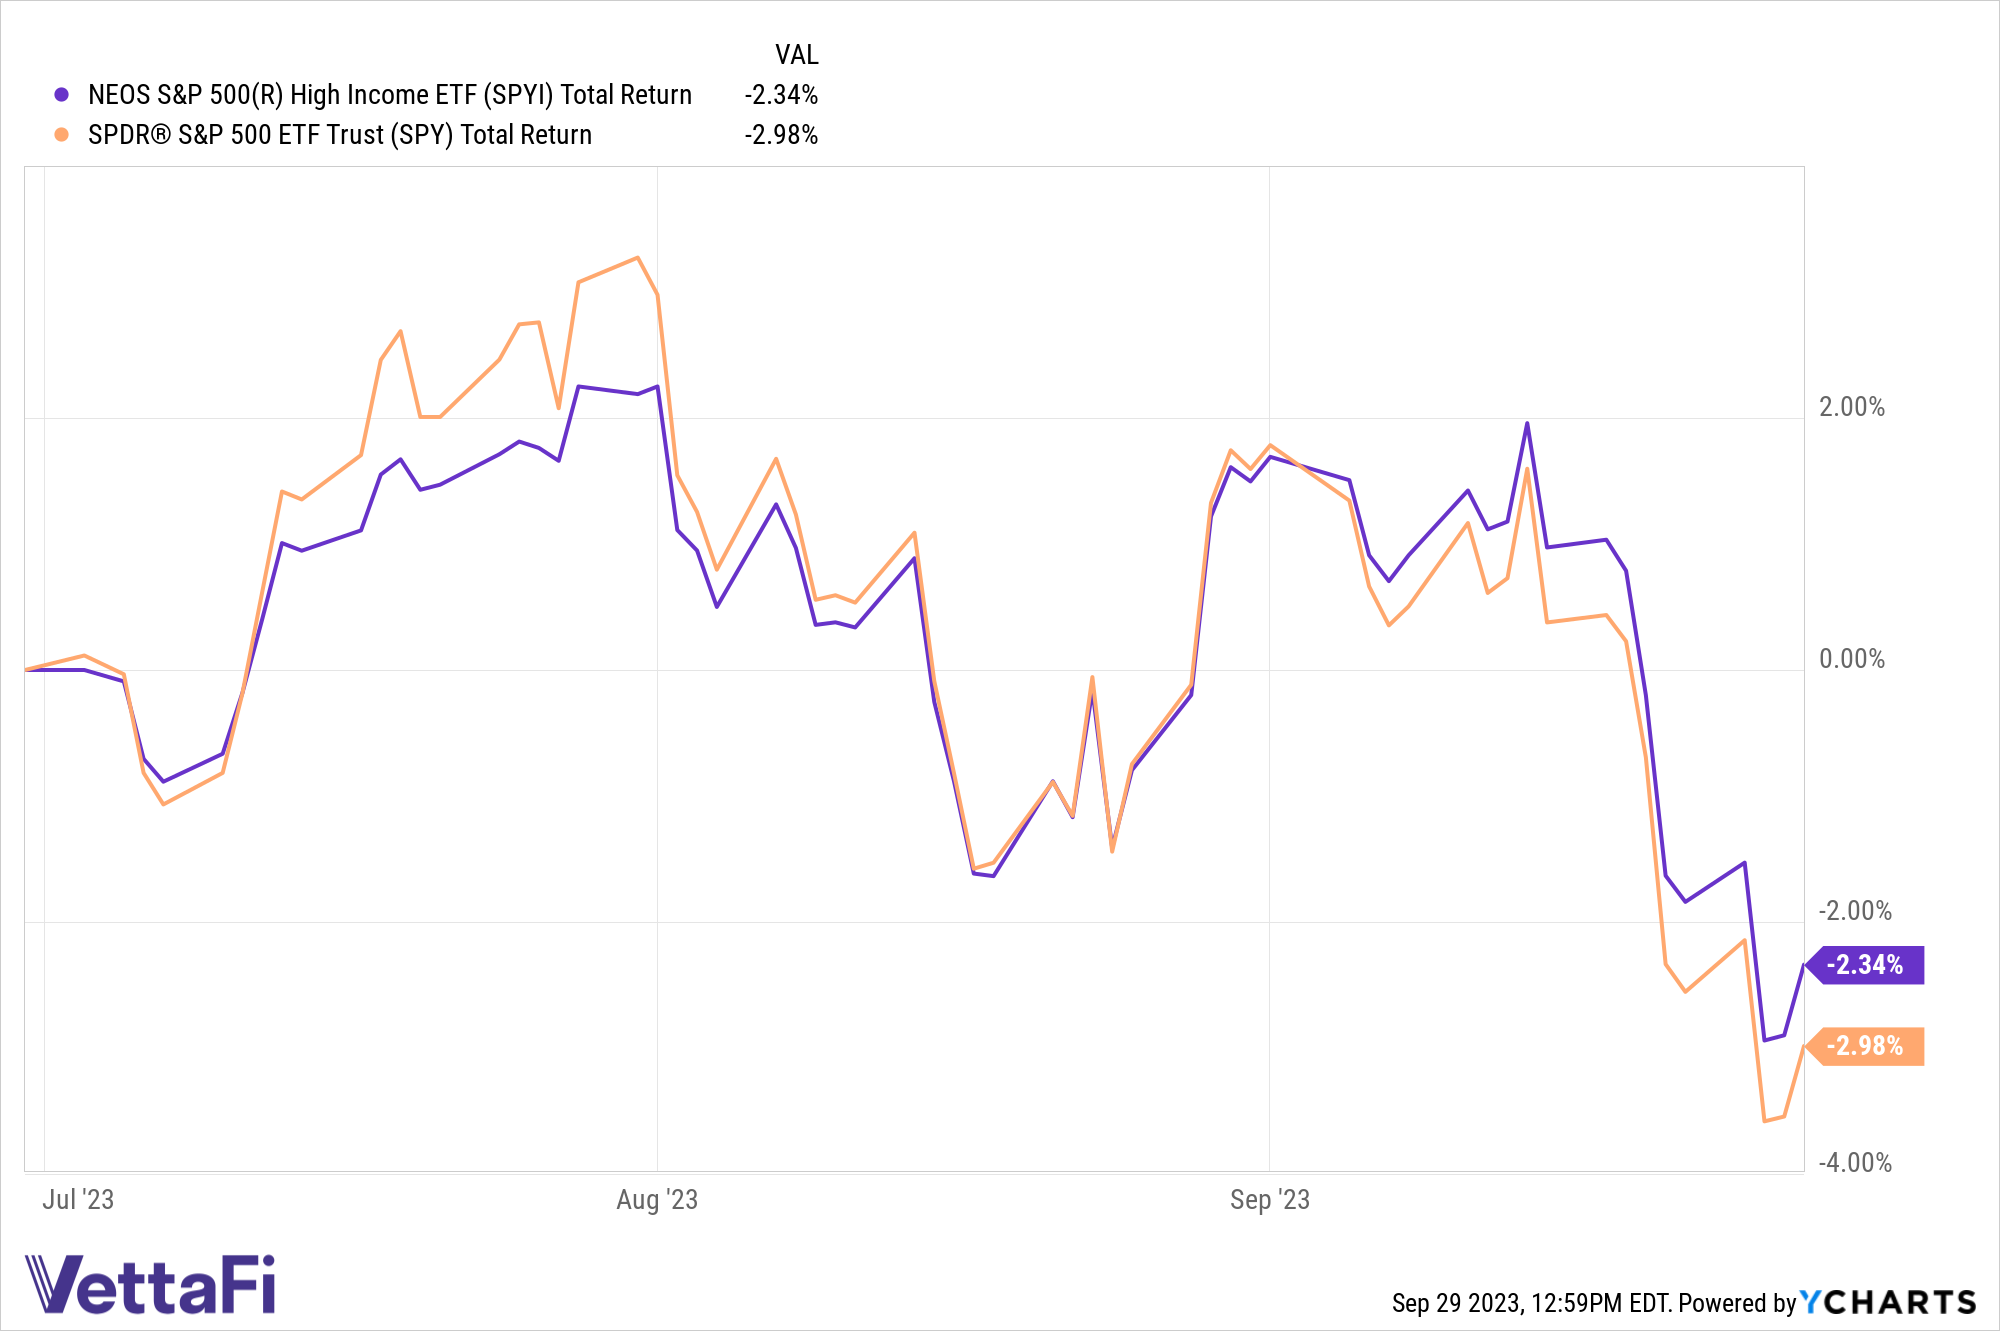Click the purple SPYI legend dot

coord(62,95)
